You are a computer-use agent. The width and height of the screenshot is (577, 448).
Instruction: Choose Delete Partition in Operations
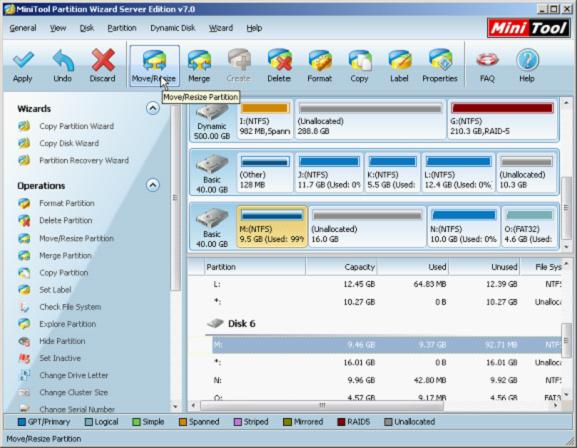pos(66,221)
